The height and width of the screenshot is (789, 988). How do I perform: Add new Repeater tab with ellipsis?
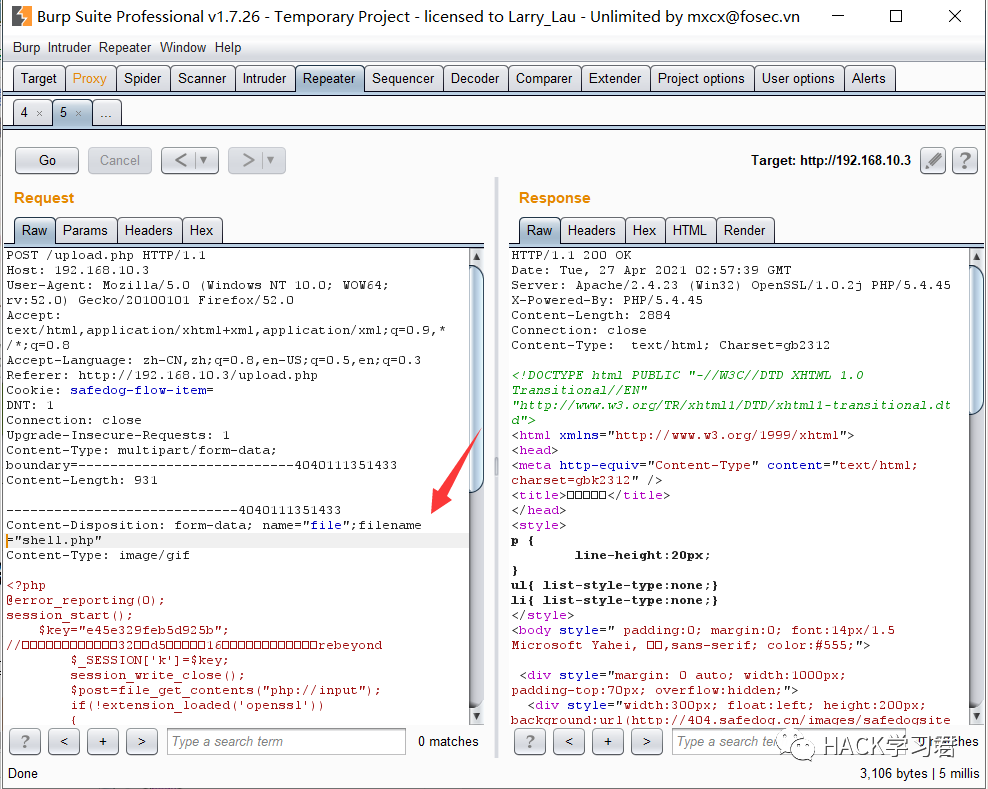[106, 113]
